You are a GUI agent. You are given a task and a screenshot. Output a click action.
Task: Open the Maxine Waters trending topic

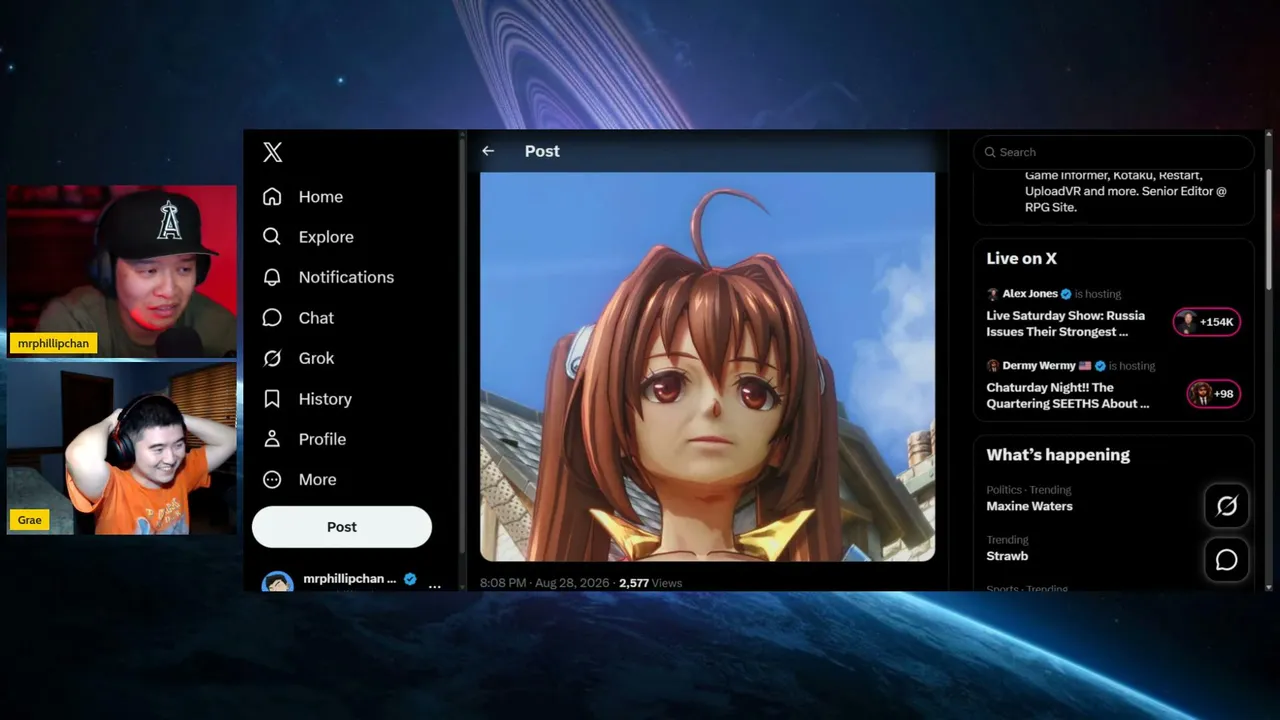[1029, 506]
